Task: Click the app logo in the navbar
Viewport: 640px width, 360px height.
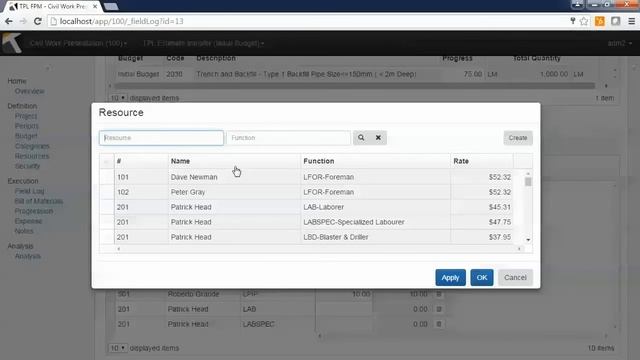Action: [x=11, y=43]
